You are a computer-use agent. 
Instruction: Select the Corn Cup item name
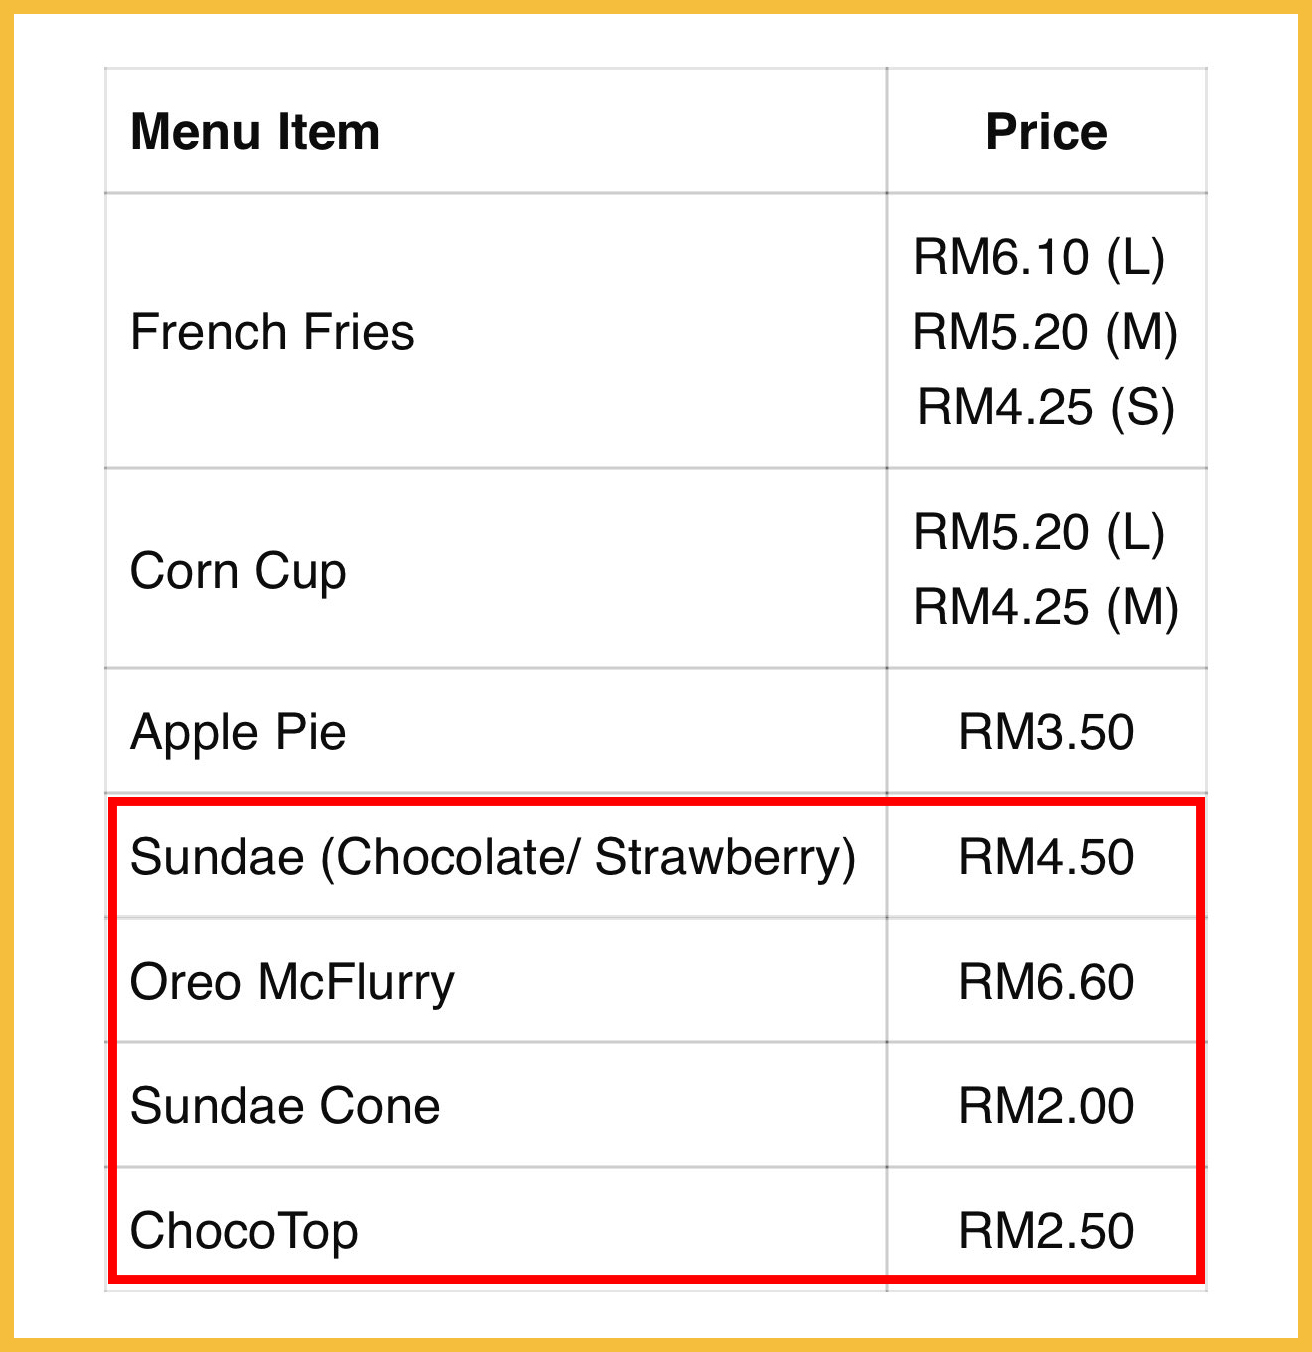point(238,571)
